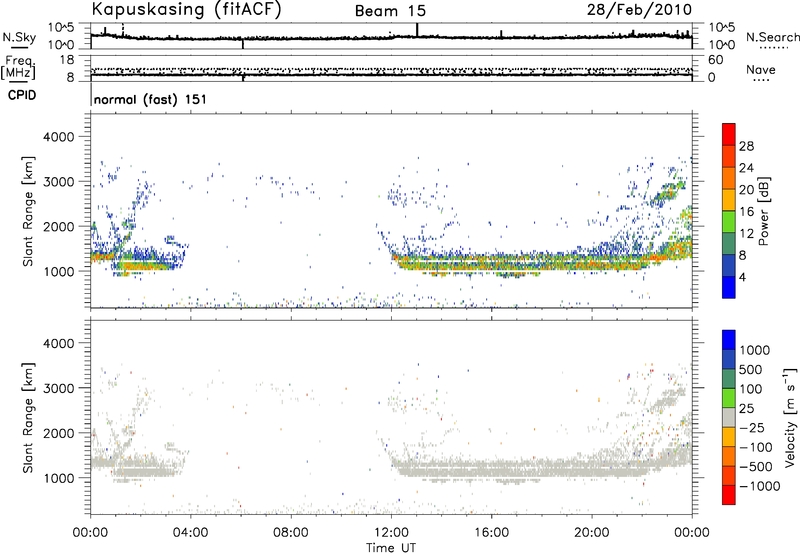800x554 pixels.
Task: Click the Time UT axis label
Action: (391, 548)
